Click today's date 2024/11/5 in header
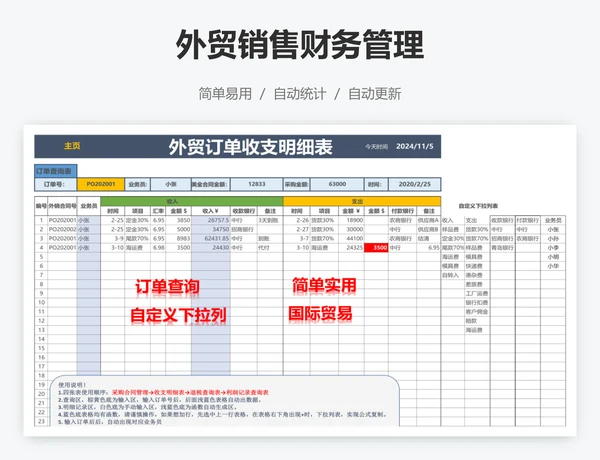 415,146
